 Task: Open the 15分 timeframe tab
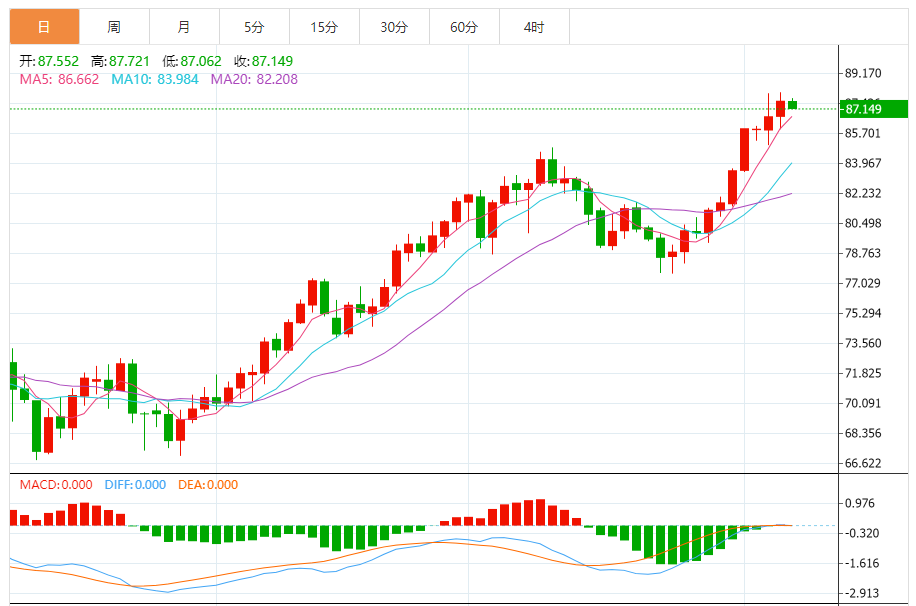324,27
